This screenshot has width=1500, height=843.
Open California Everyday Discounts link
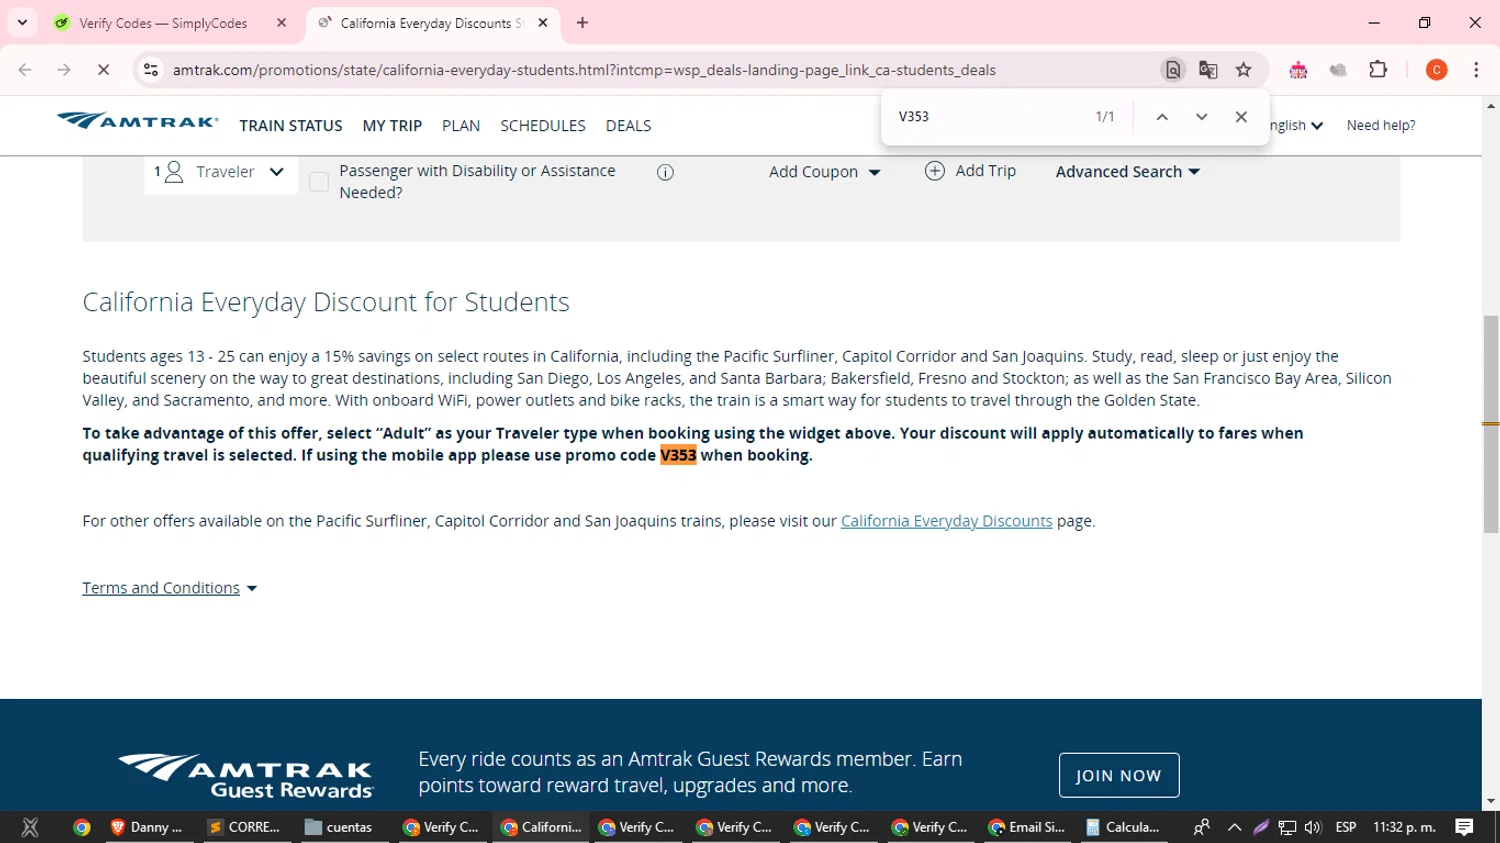946,521
